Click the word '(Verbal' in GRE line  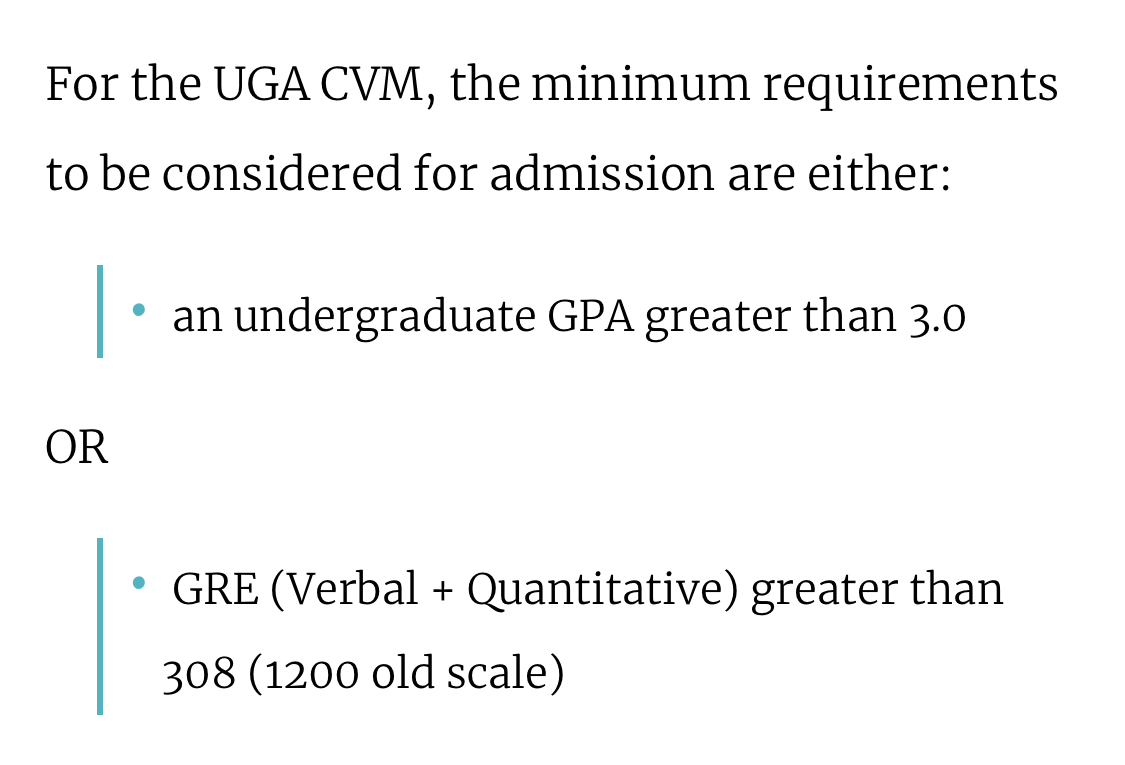click(x=344, y=590)
